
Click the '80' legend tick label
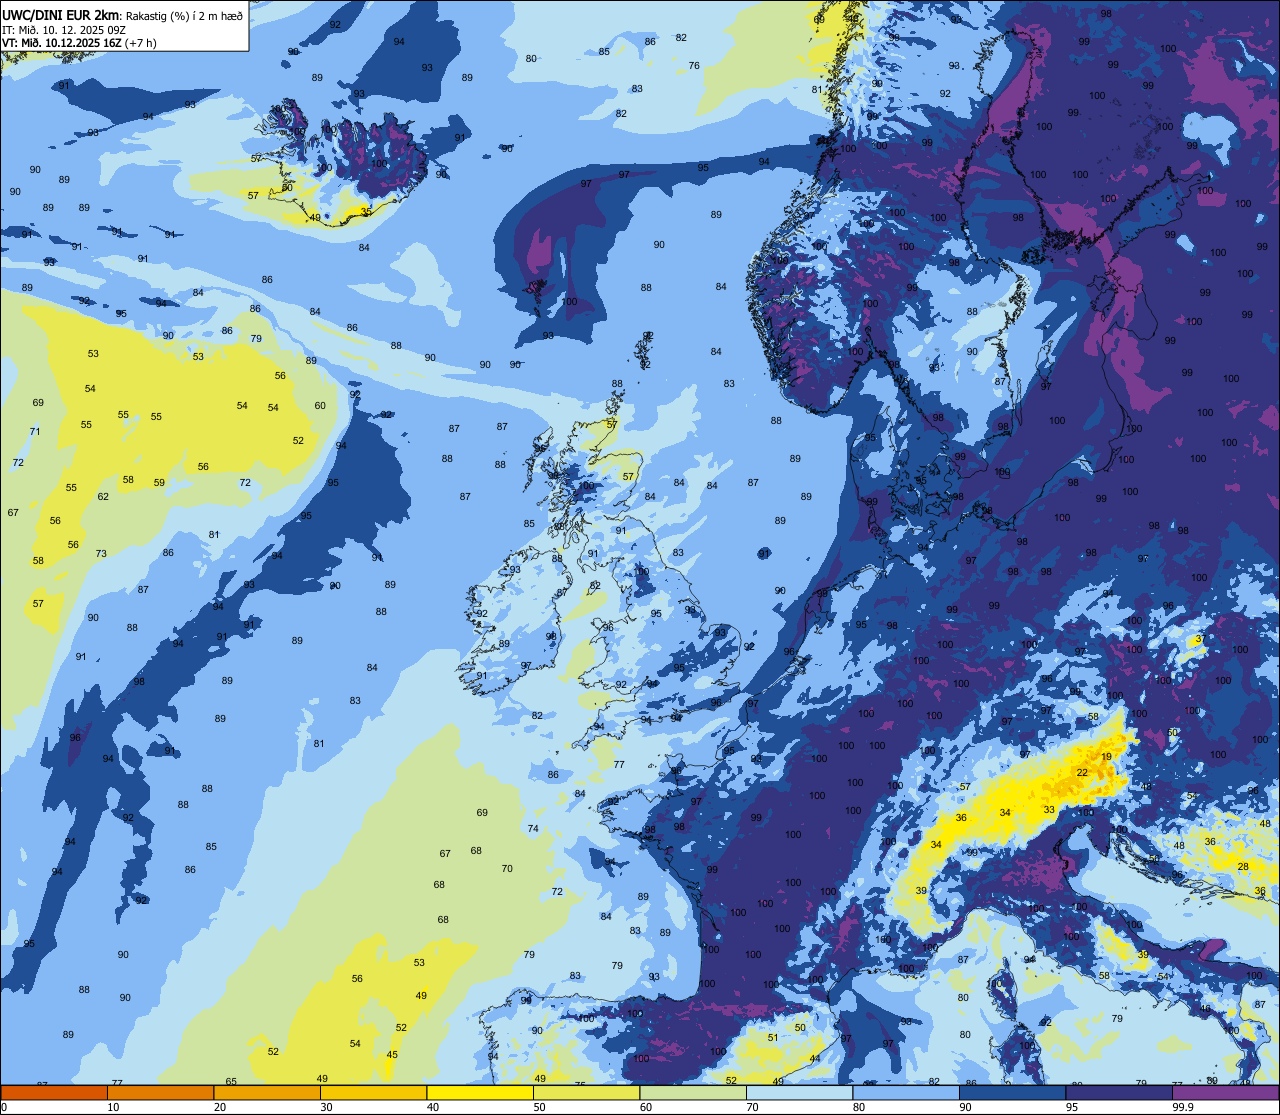(x=859, y=1107)
